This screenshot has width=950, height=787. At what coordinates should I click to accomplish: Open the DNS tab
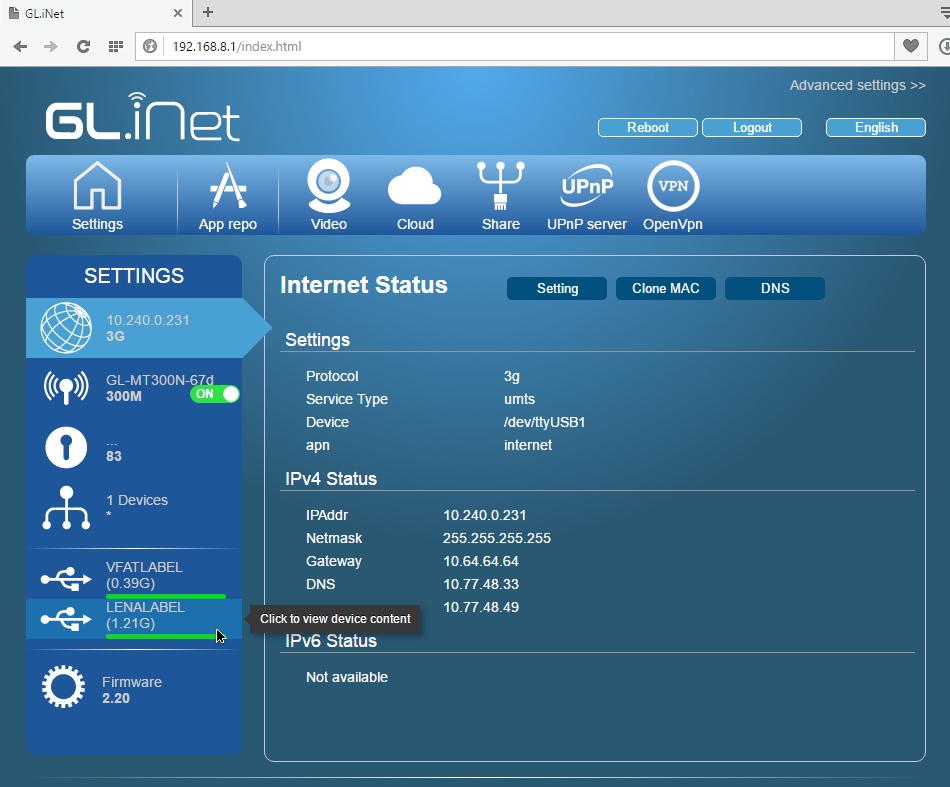click(775, 288)
